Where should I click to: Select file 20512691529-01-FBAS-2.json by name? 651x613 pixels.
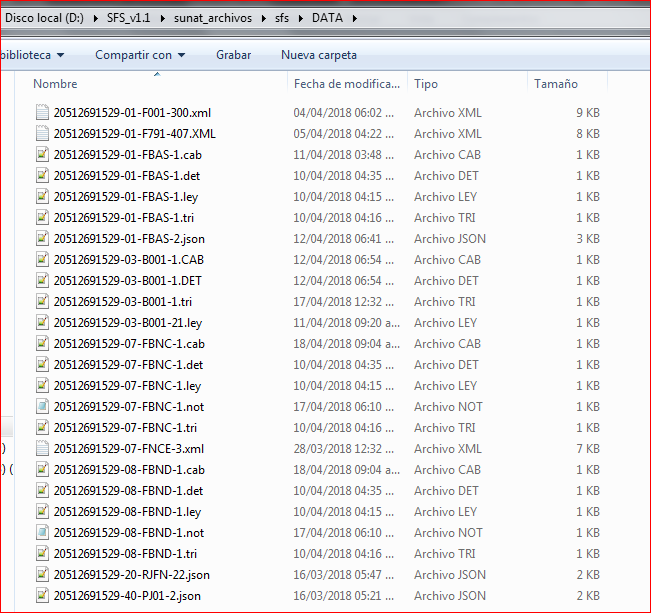(129, 239)
